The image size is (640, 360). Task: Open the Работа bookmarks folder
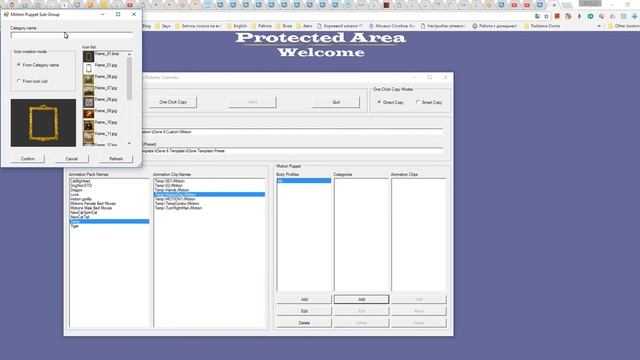(x=261, y=26)
